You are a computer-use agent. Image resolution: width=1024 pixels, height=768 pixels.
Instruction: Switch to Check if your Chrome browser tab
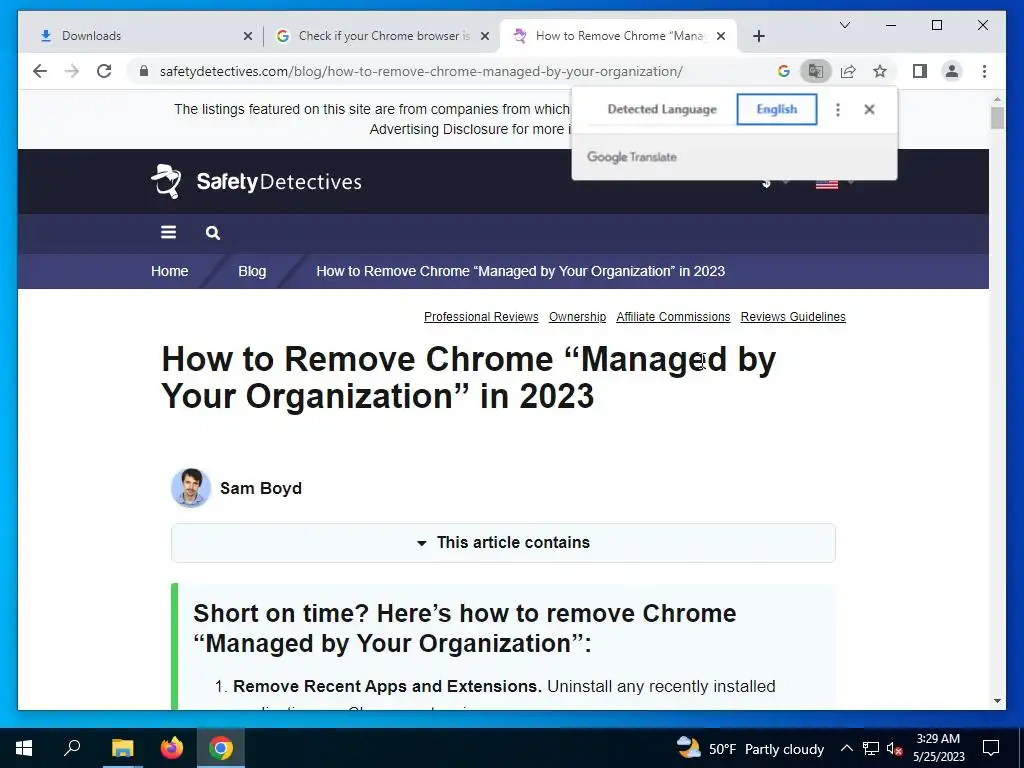383,36
